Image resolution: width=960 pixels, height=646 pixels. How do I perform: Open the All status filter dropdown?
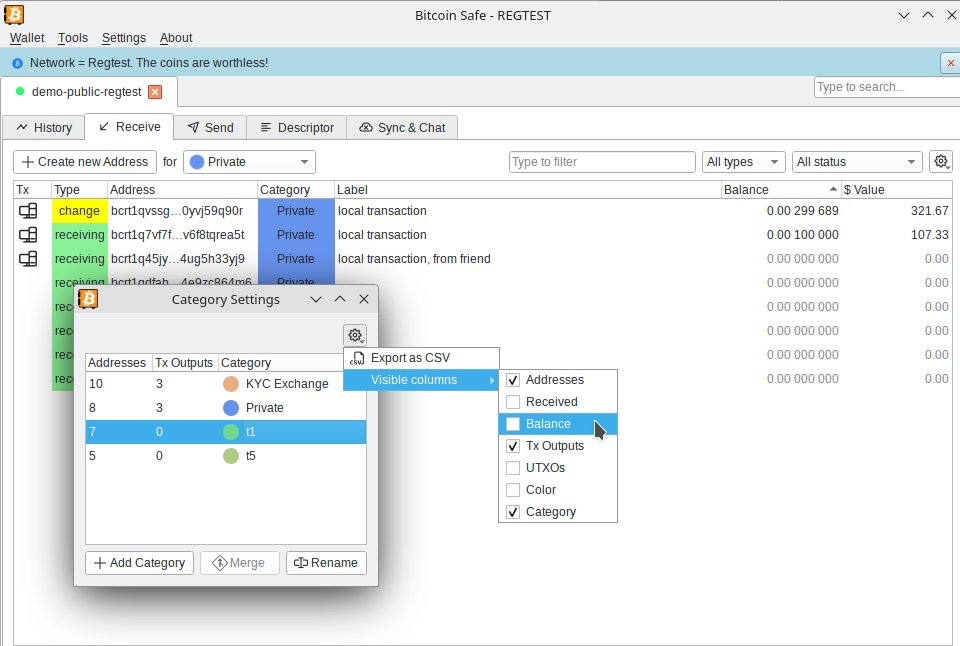pos(857,162)
